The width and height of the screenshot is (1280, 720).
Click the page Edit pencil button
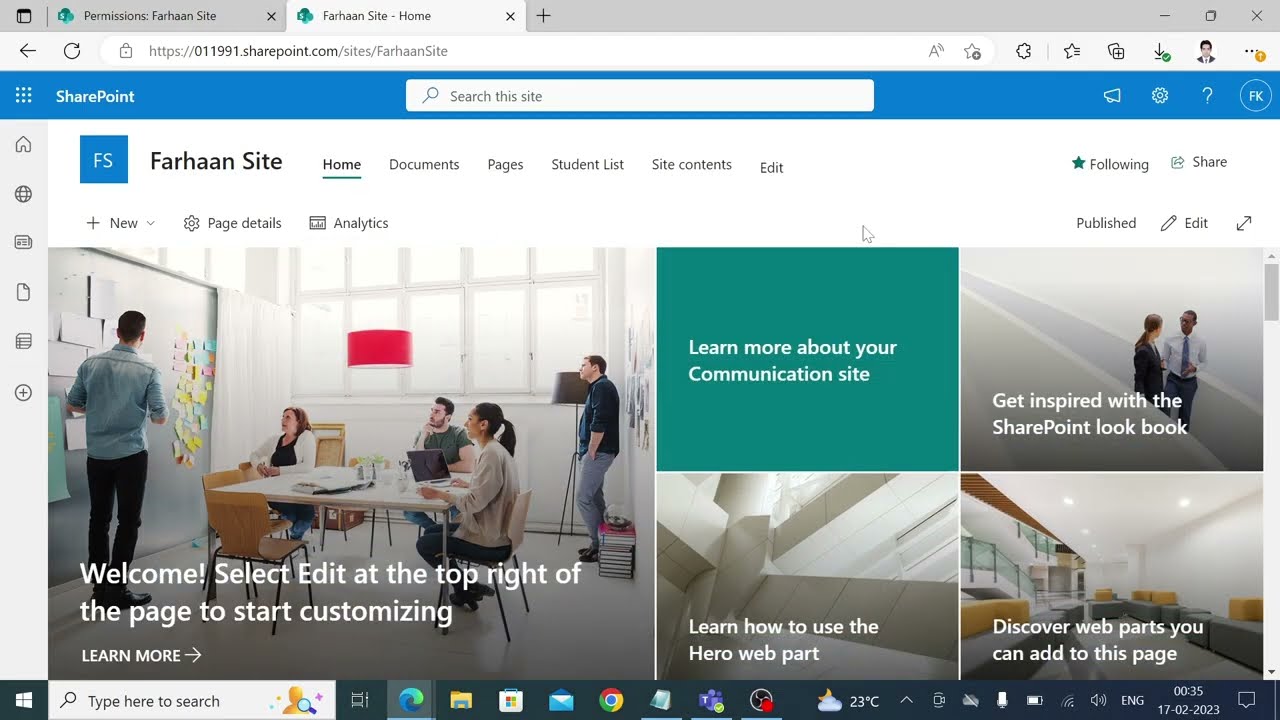[1185, 223]
